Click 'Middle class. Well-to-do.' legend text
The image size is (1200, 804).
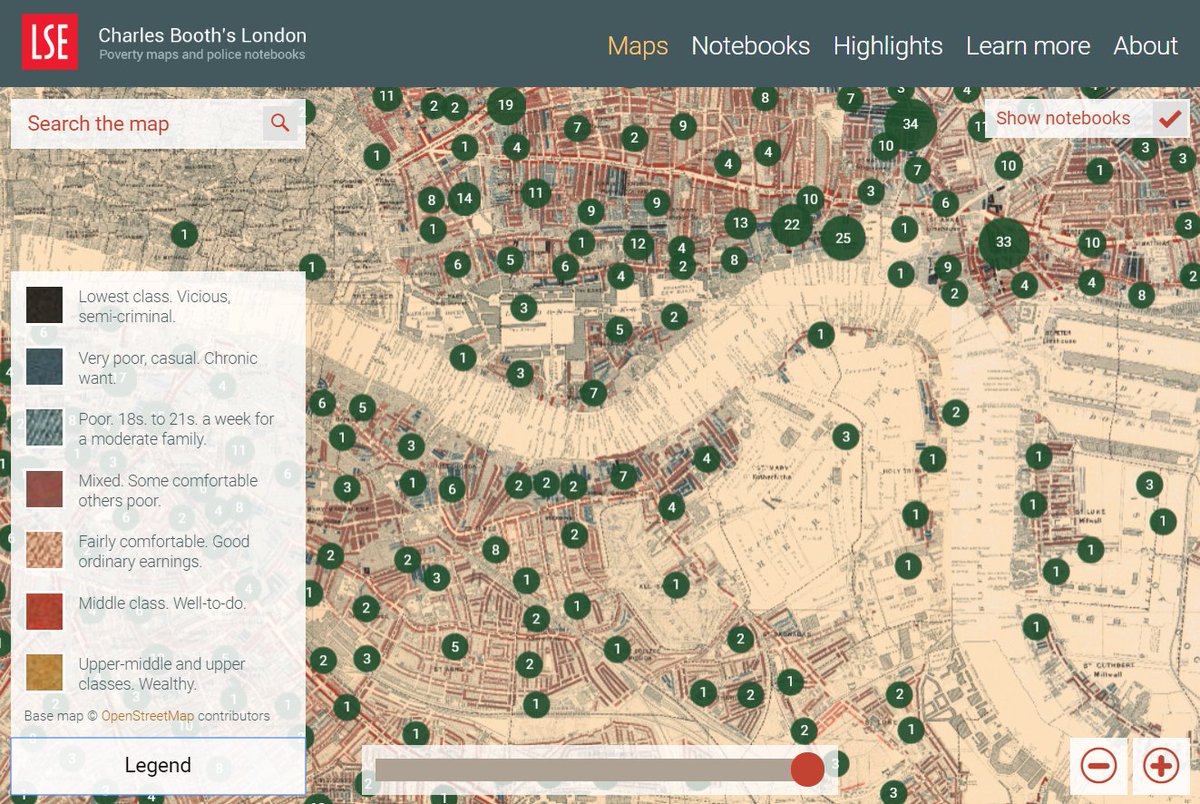[162, 604]
